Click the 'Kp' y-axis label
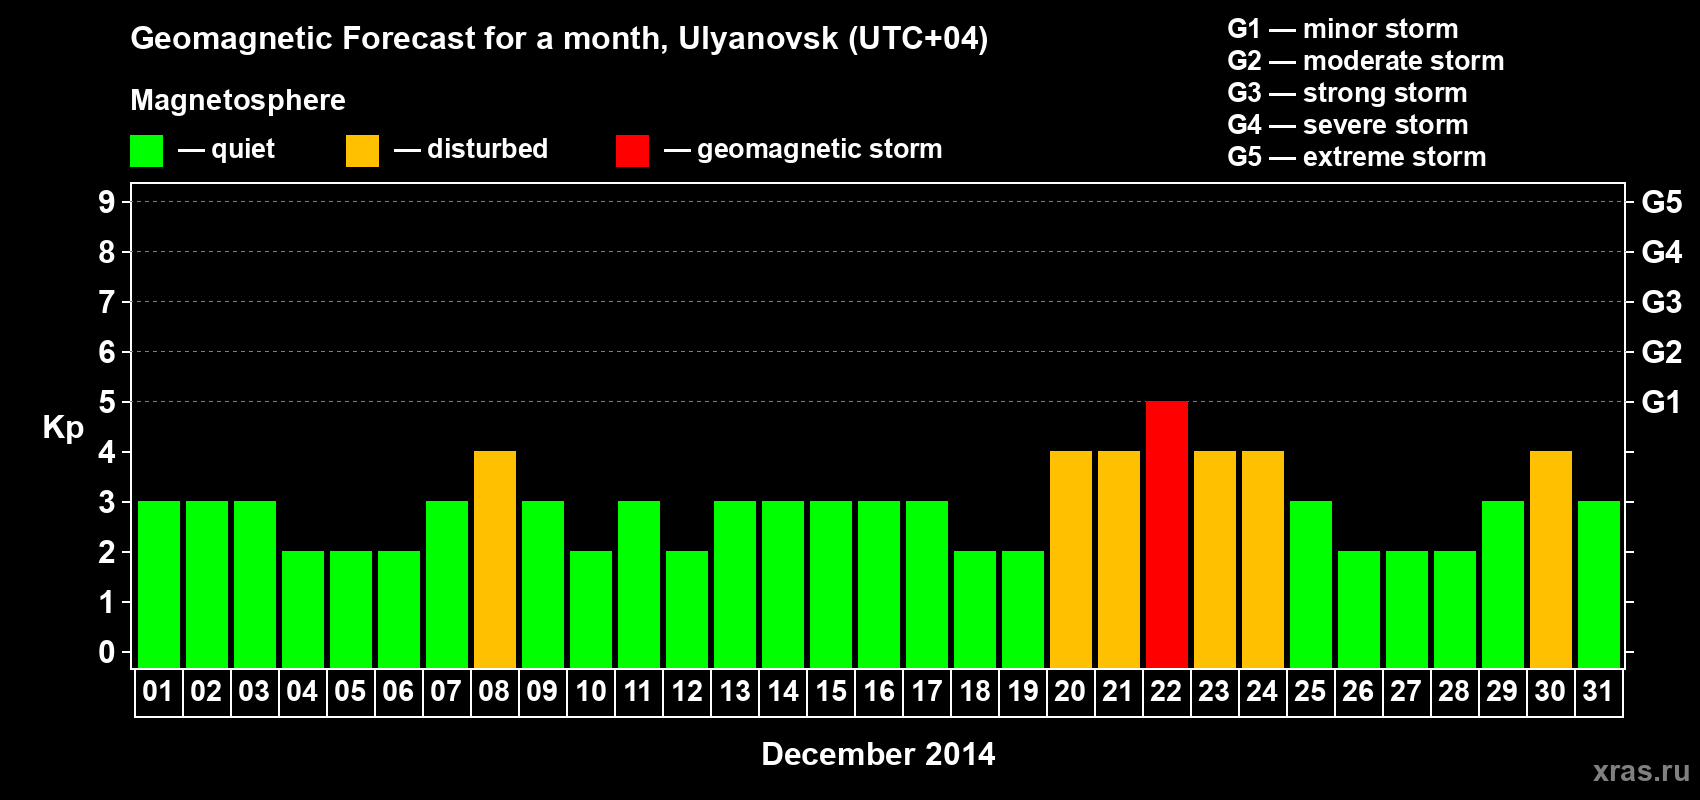 point(63,428)
